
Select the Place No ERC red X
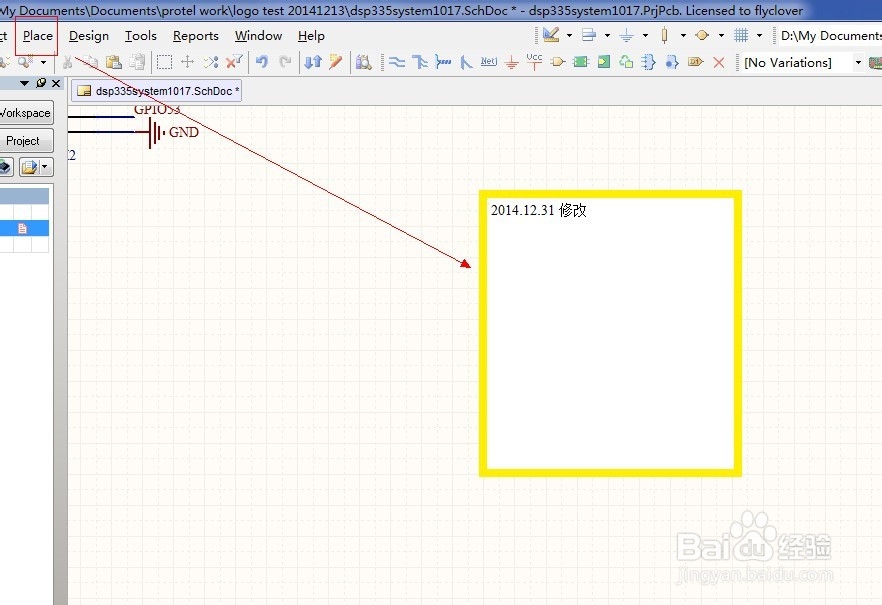(x=718, y=62)
